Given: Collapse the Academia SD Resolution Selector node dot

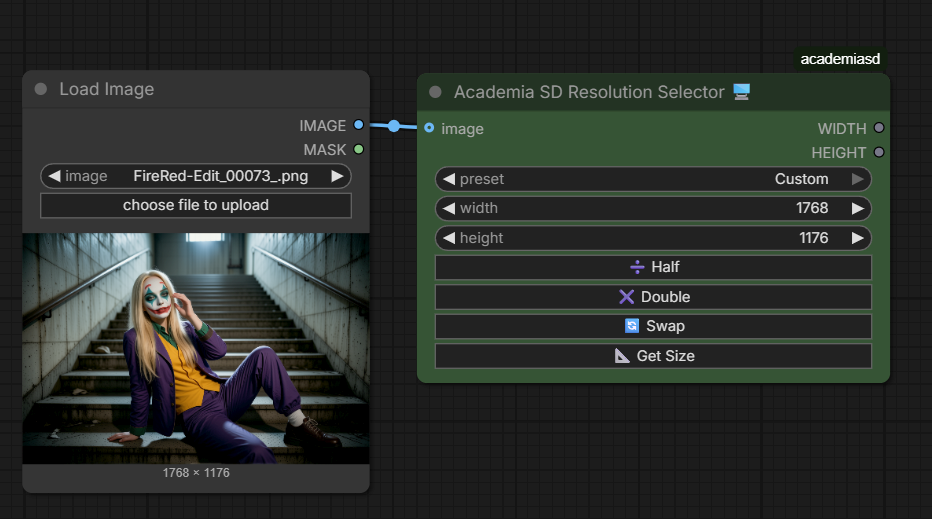Looking at the screenshot, I should 435,92.
